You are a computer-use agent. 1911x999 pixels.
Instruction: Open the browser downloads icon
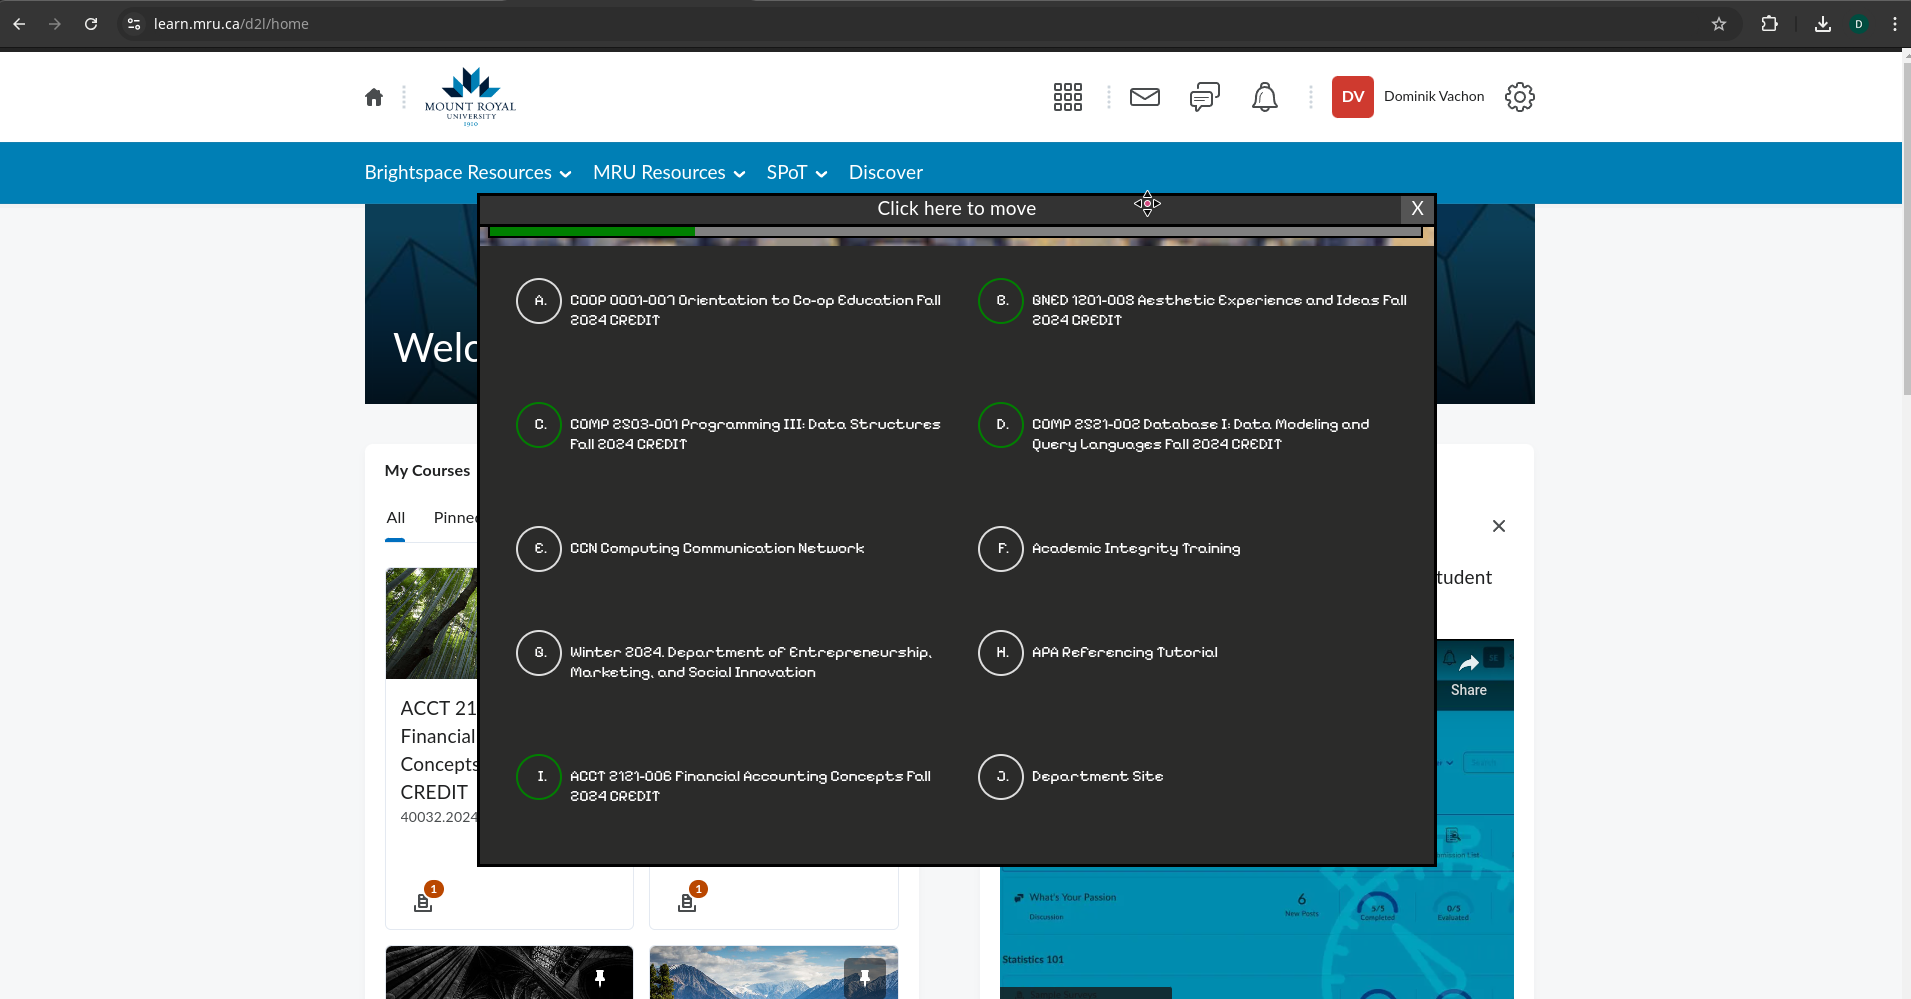coord(1823,24)
